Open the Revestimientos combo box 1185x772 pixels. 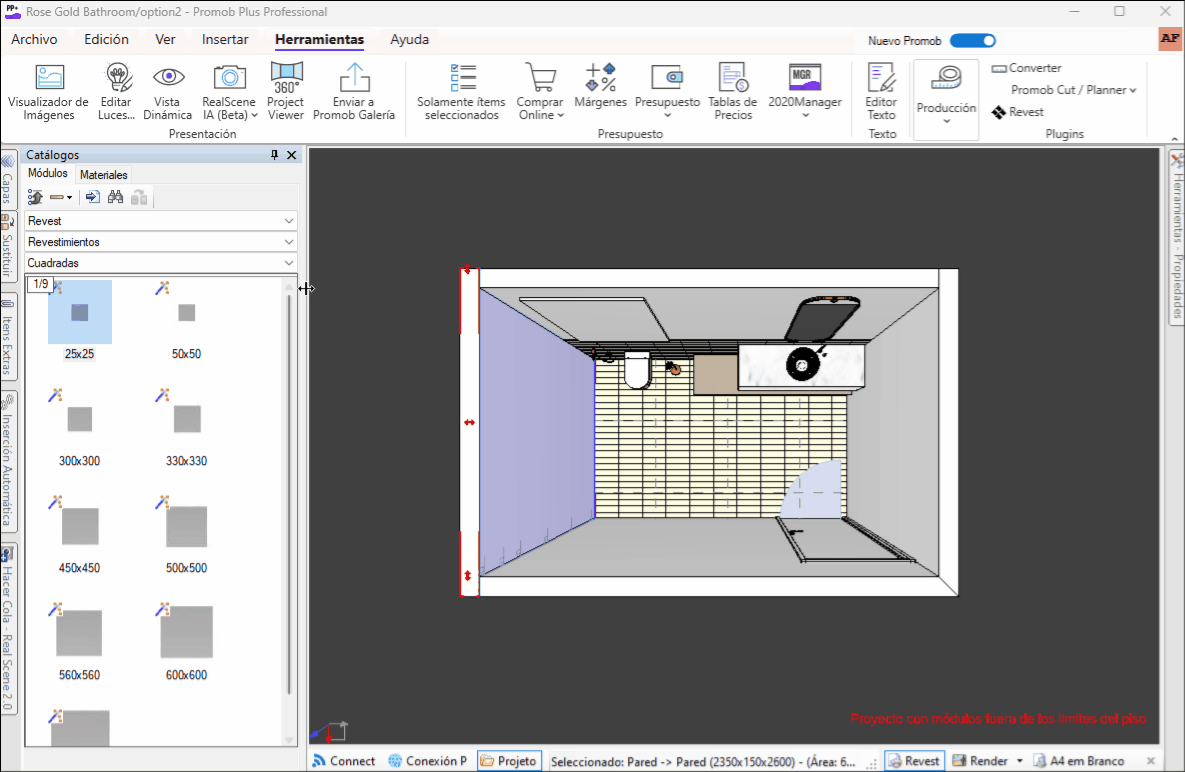160,242
